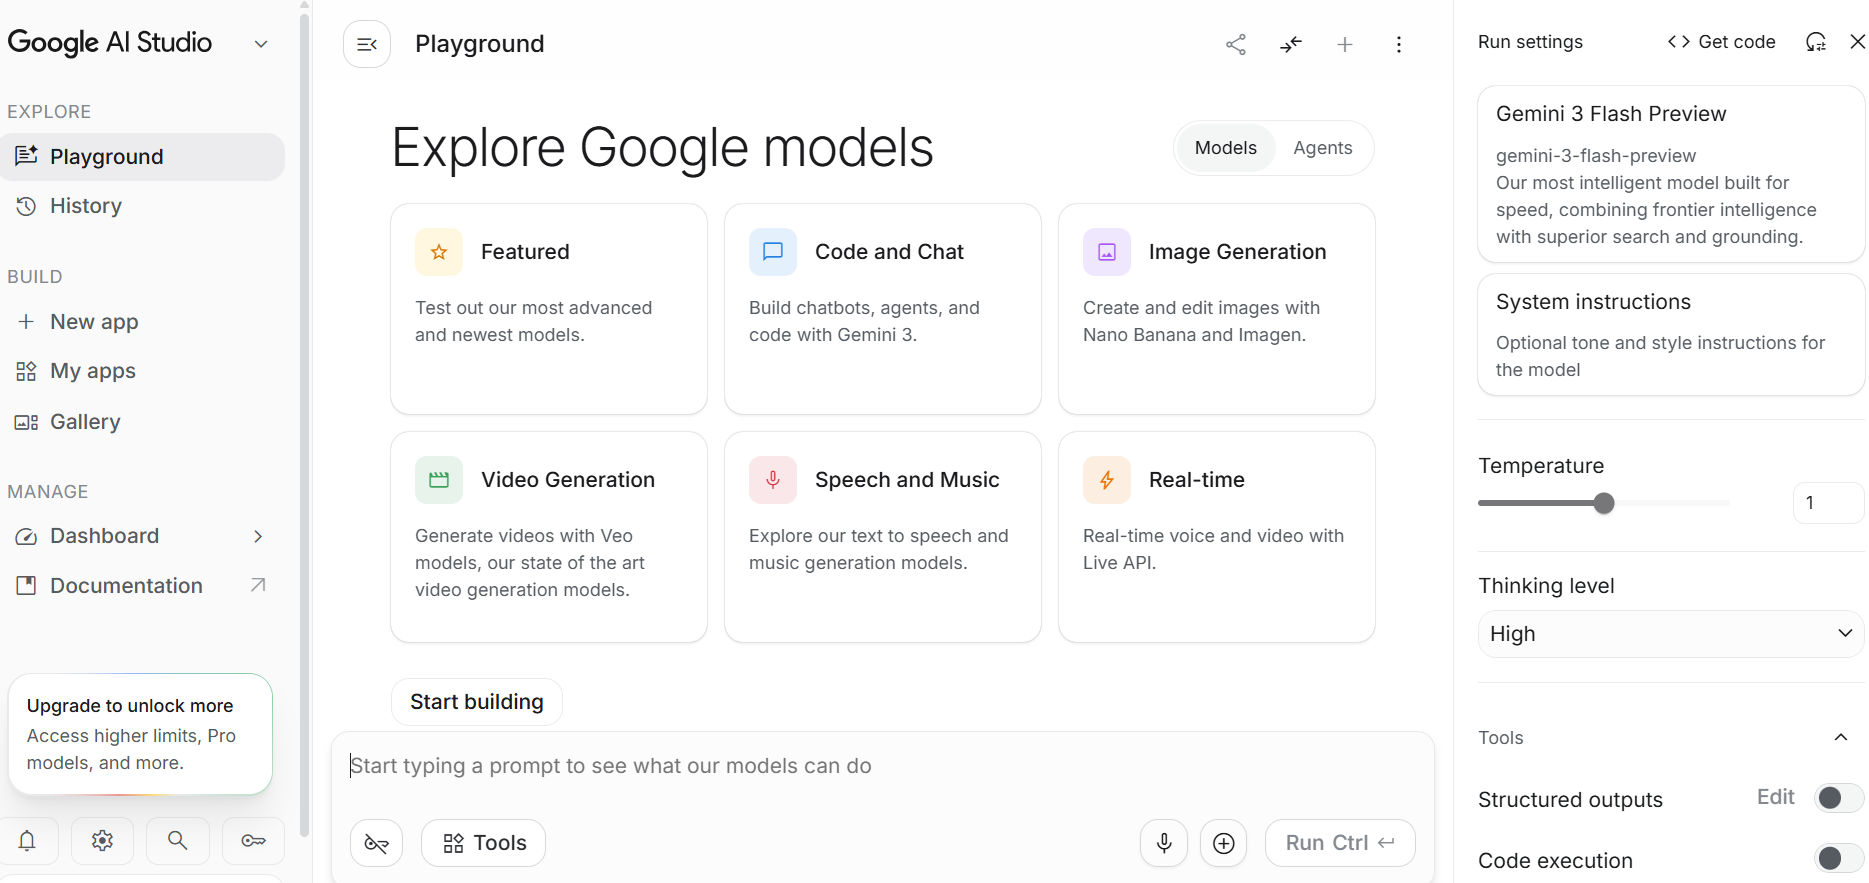
Task: Click the Video Generation clapperboard icon
Action: 439,480
